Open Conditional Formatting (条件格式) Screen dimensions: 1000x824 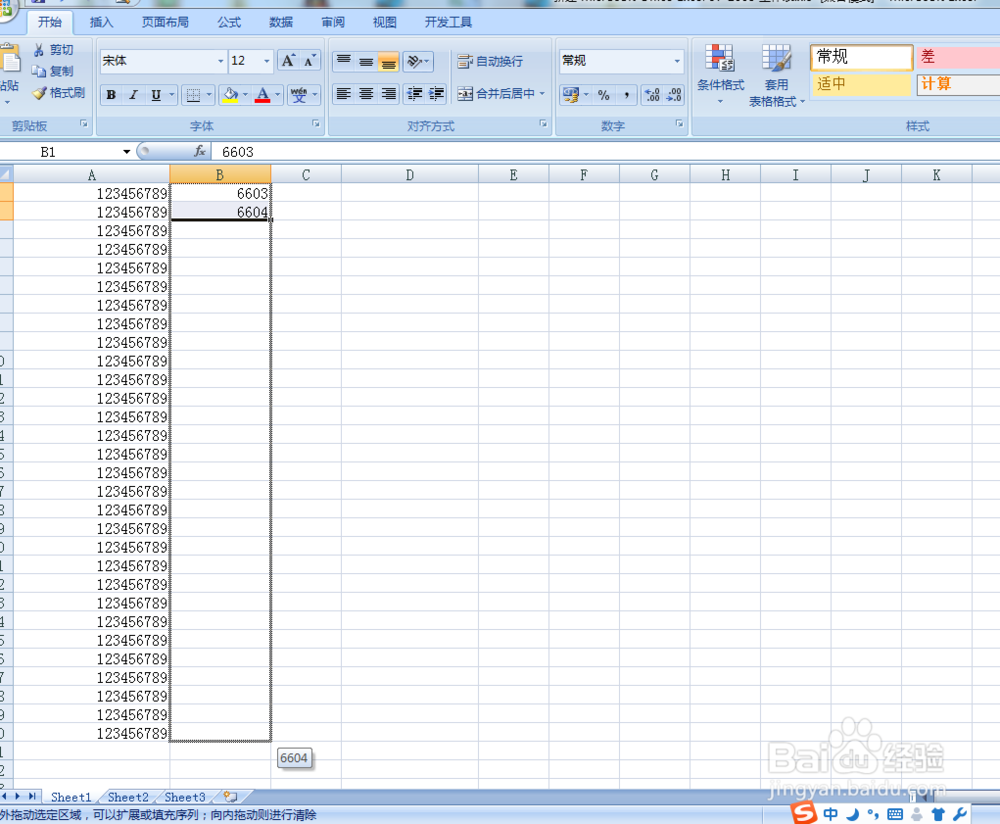[x=720, y=75]
